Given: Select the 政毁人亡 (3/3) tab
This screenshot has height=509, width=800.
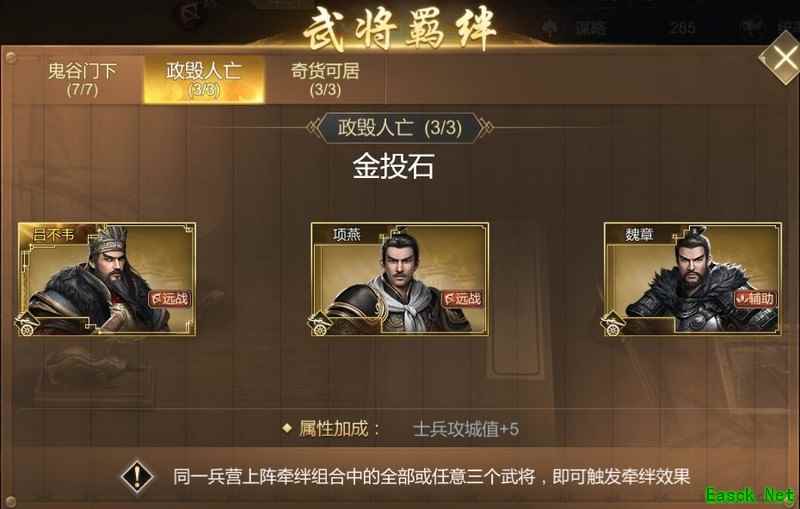Looking at the screenshot, I should pos(204,80).
